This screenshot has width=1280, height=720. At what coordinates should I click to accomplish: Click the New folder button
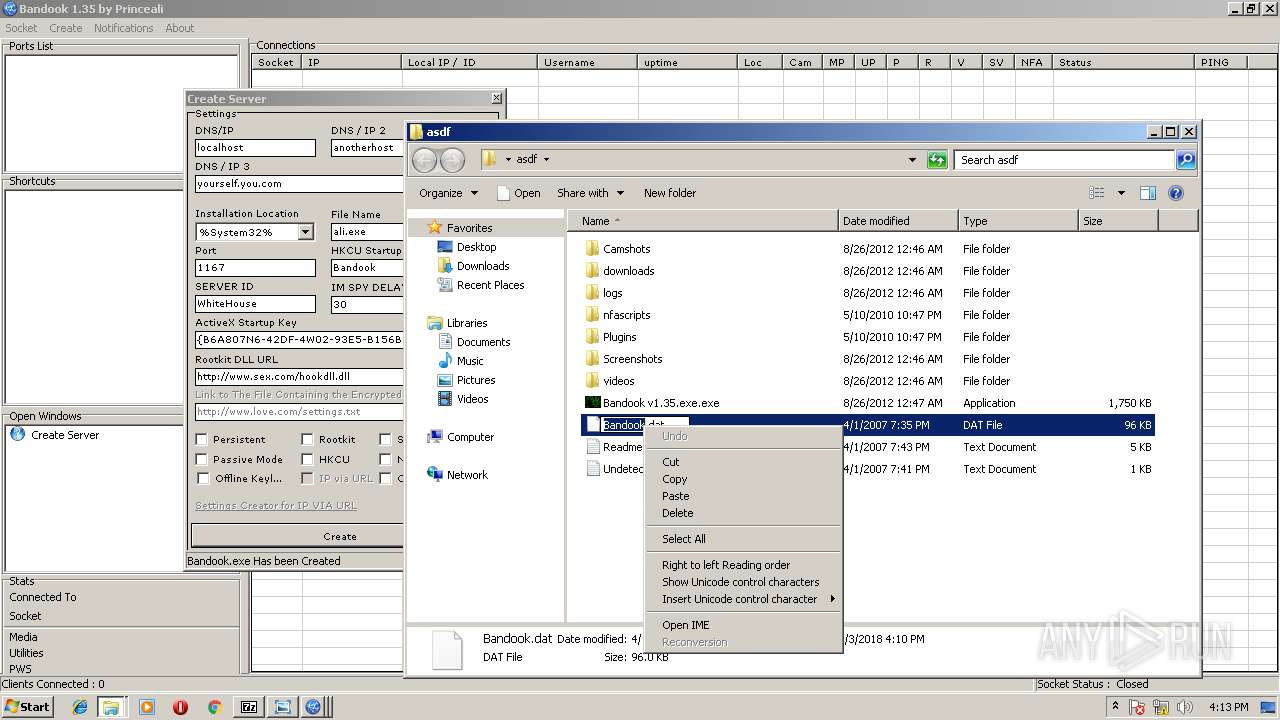click(670, 193)
